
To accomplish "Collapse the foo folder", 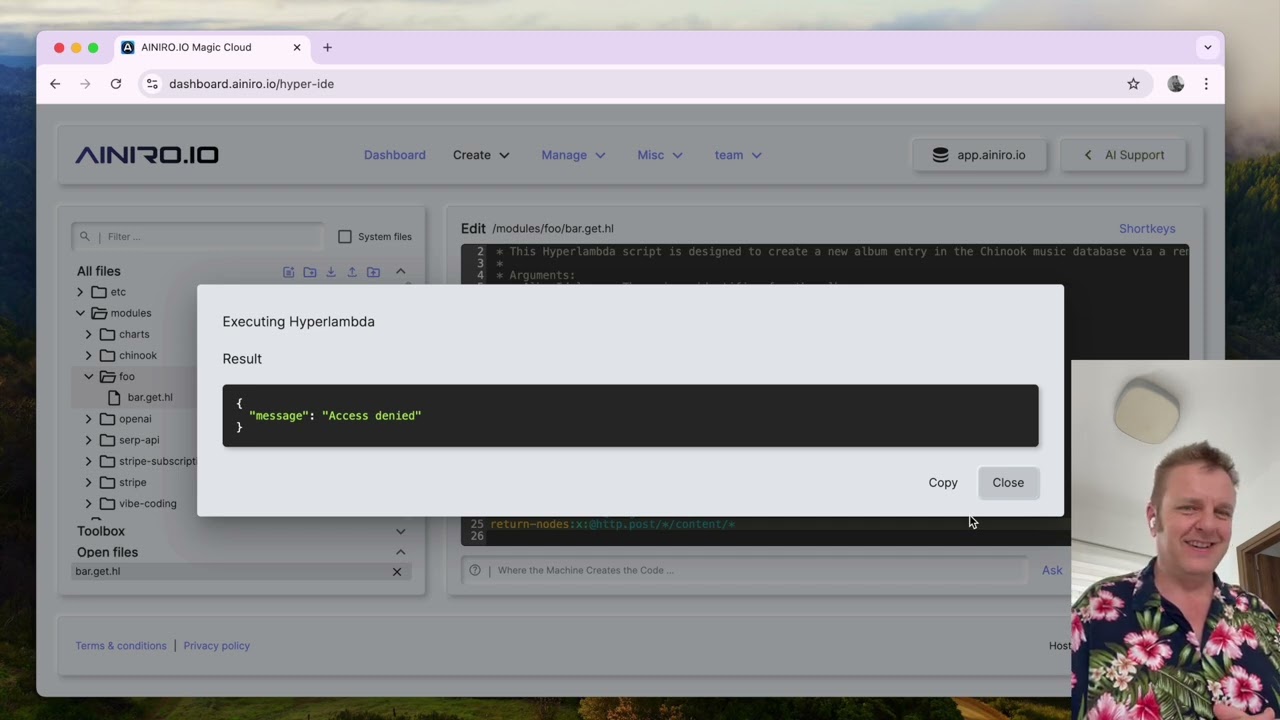I will 88,376.
